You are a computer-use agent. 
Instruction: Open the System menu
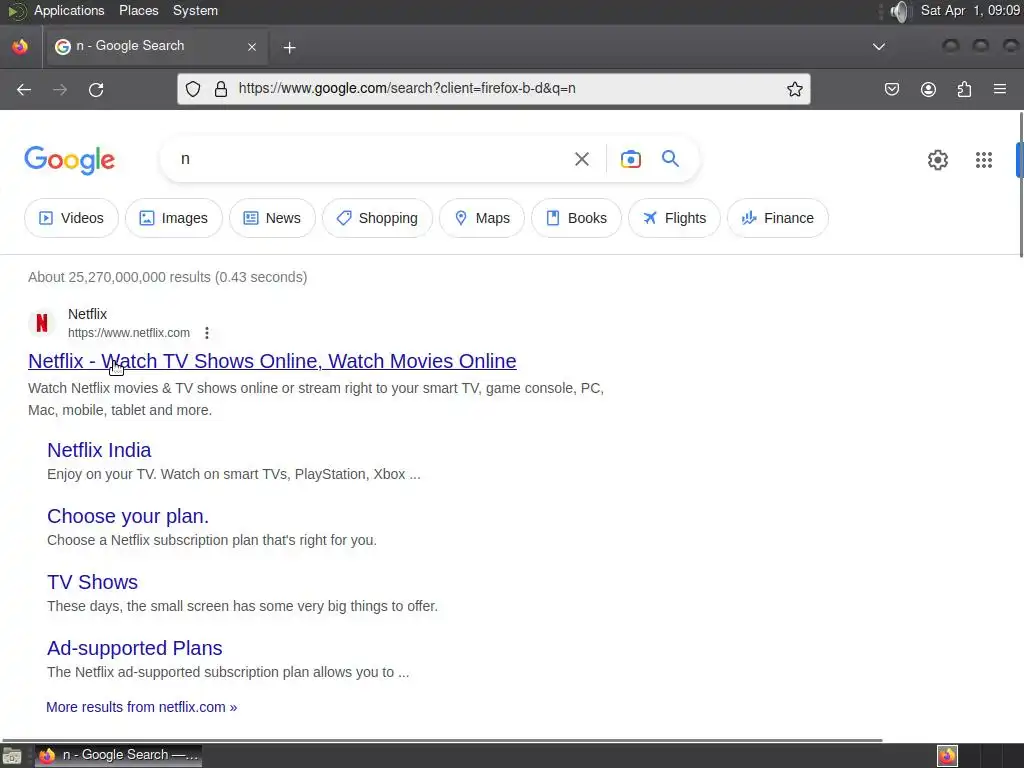tap(195, 10)
